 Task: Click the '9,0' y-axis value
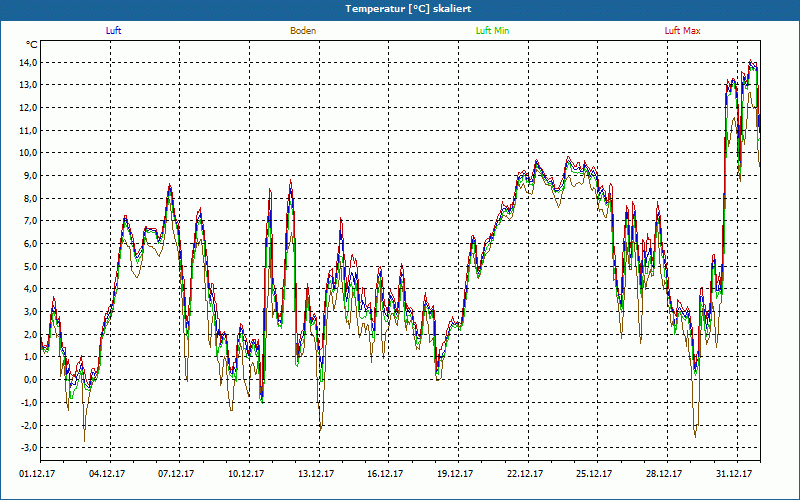pos(30,176)
